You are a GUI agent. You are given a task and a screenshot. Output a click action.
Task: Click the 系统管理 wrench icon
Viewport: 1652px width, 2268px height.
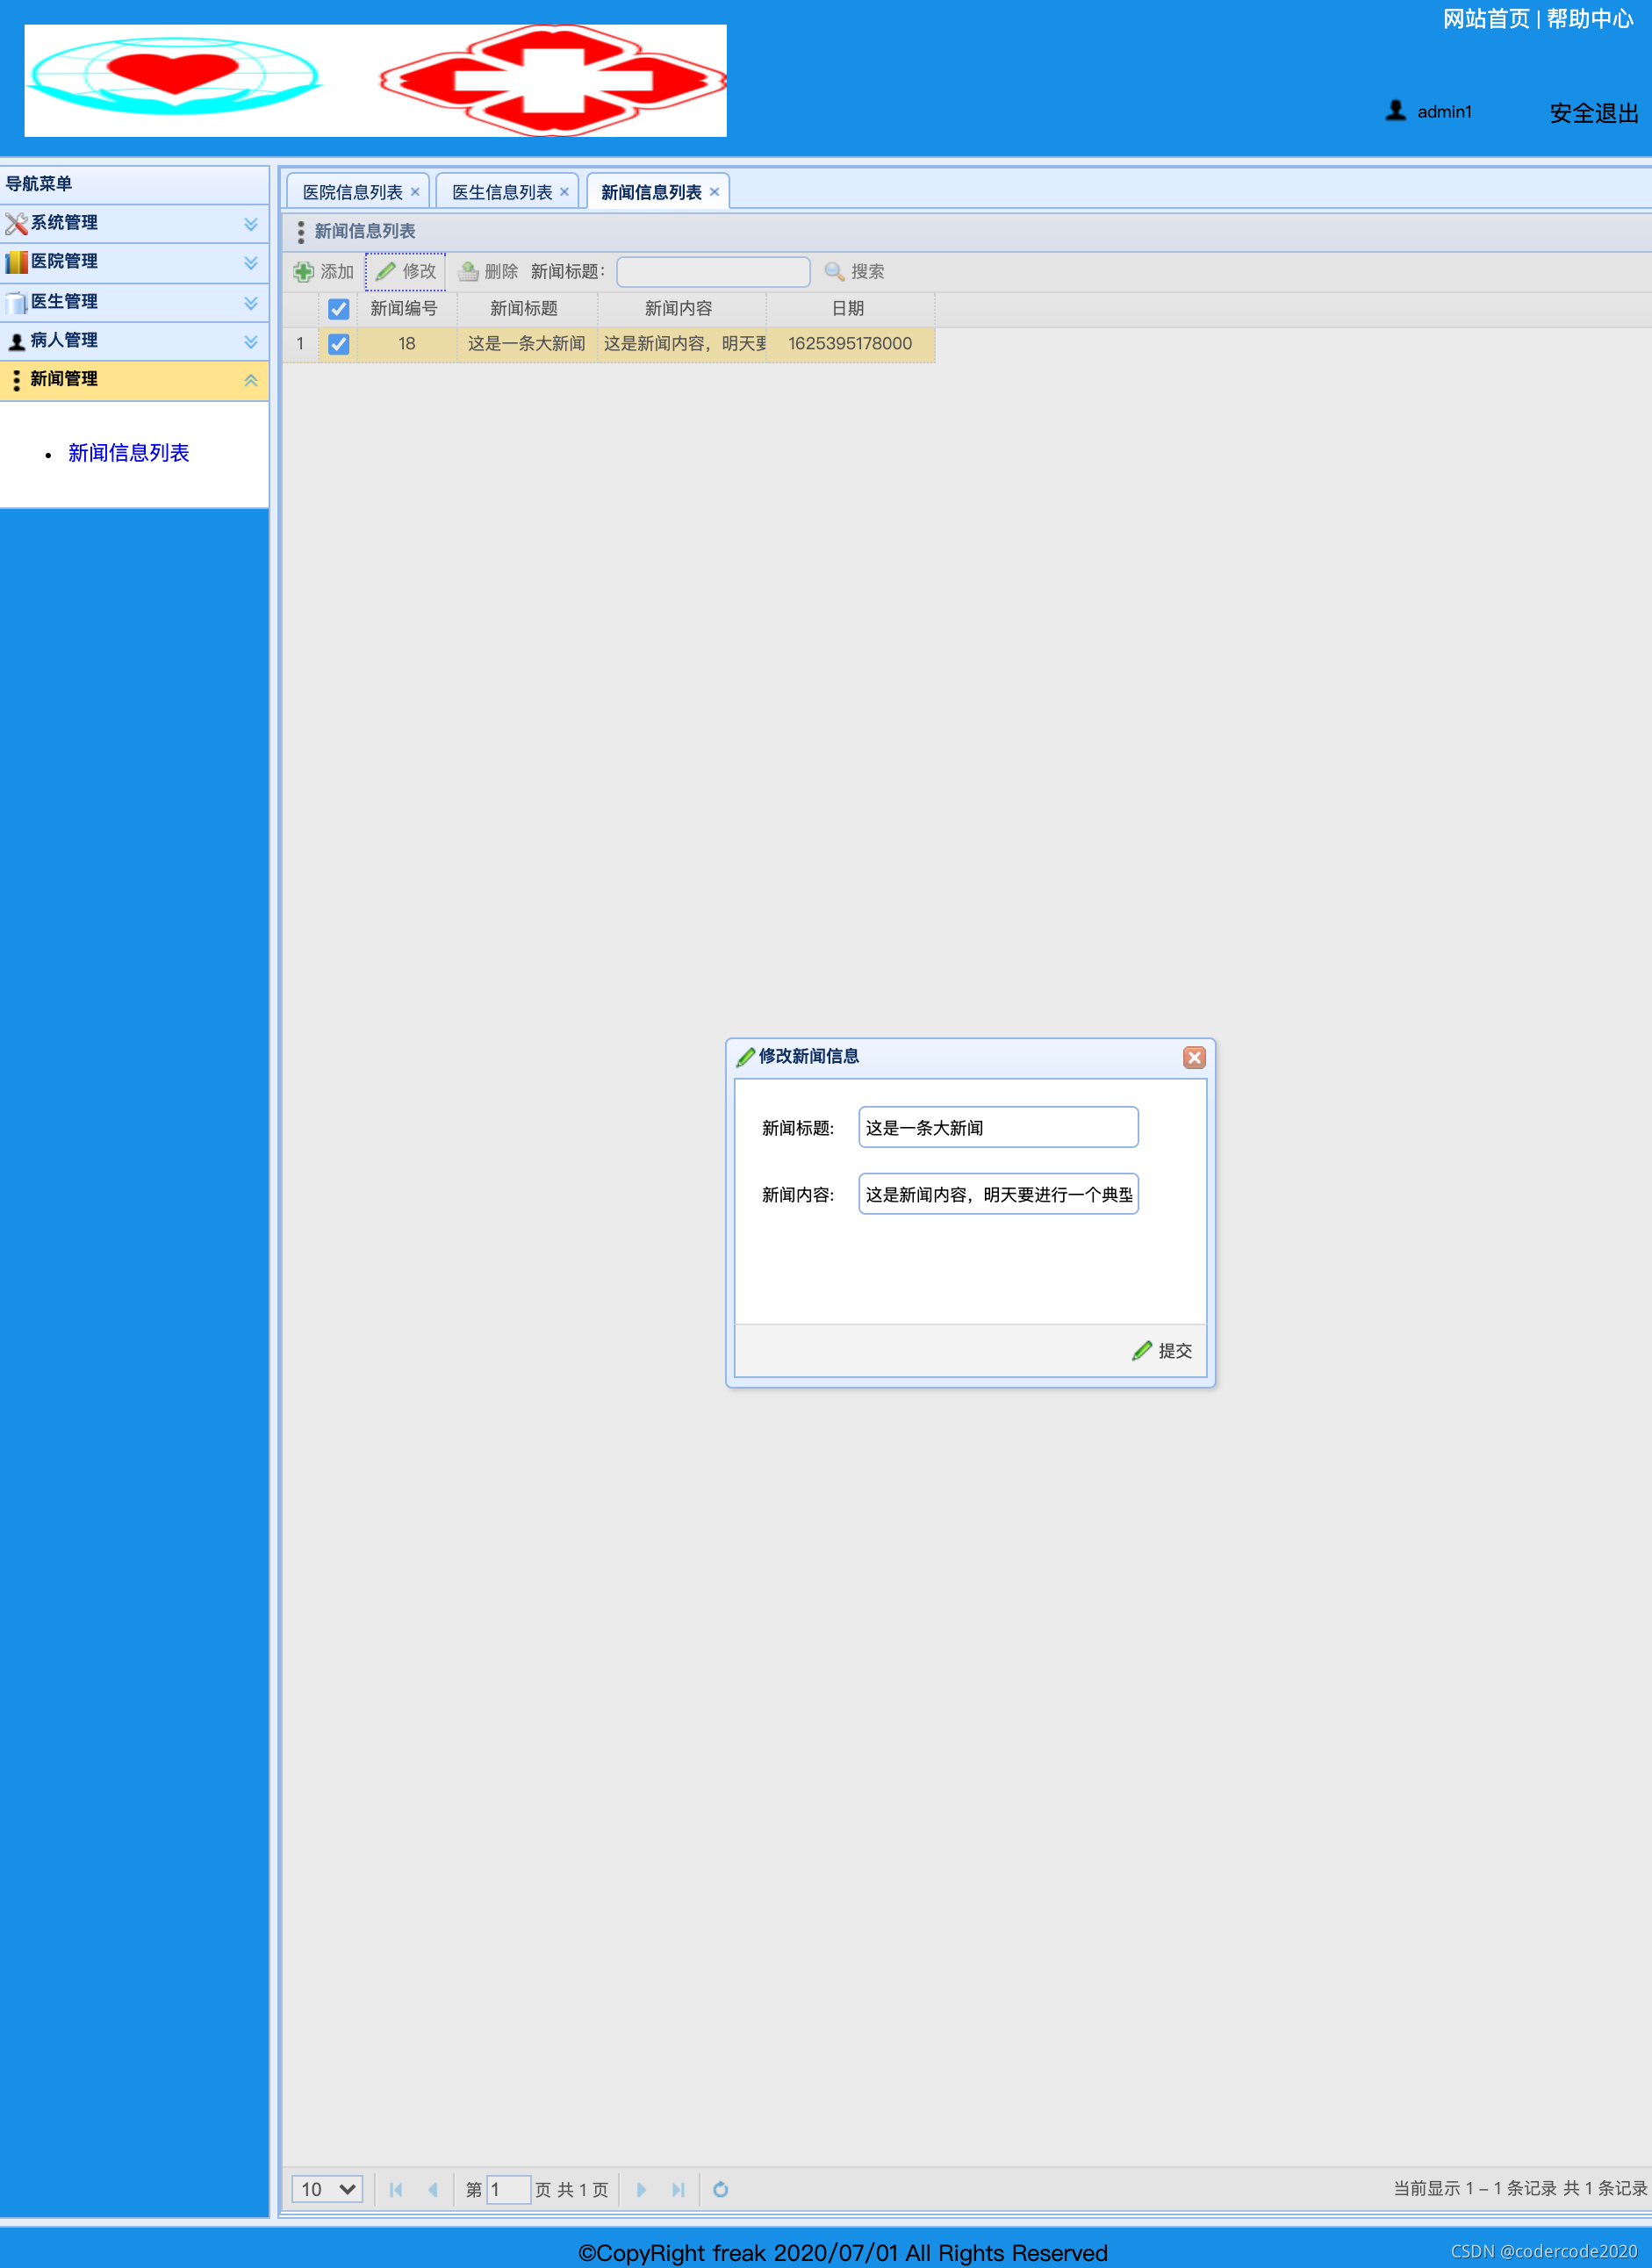(16, 223)
